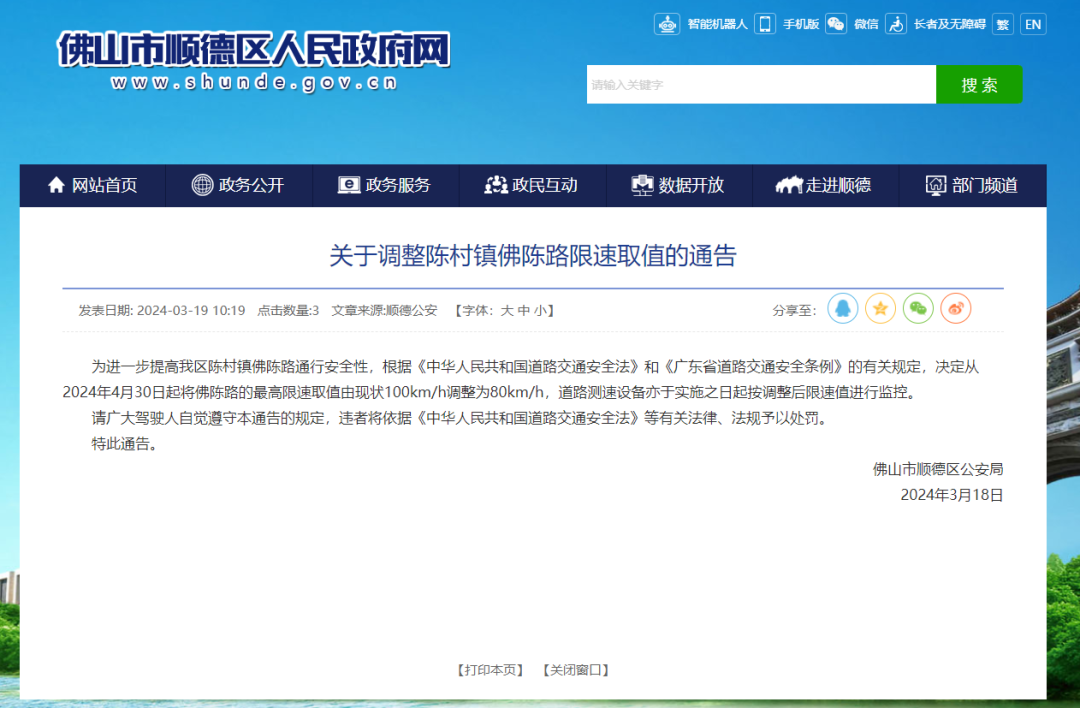Share article to Weibo
The width and height of the screenshot is (1080, 708).
(956, 309)
